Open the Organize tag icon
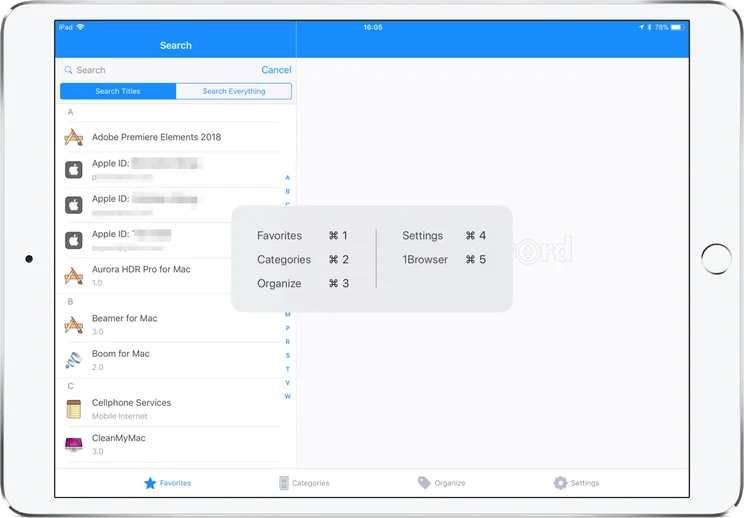This screenshot has width=744, height=518. click(424, 482)
